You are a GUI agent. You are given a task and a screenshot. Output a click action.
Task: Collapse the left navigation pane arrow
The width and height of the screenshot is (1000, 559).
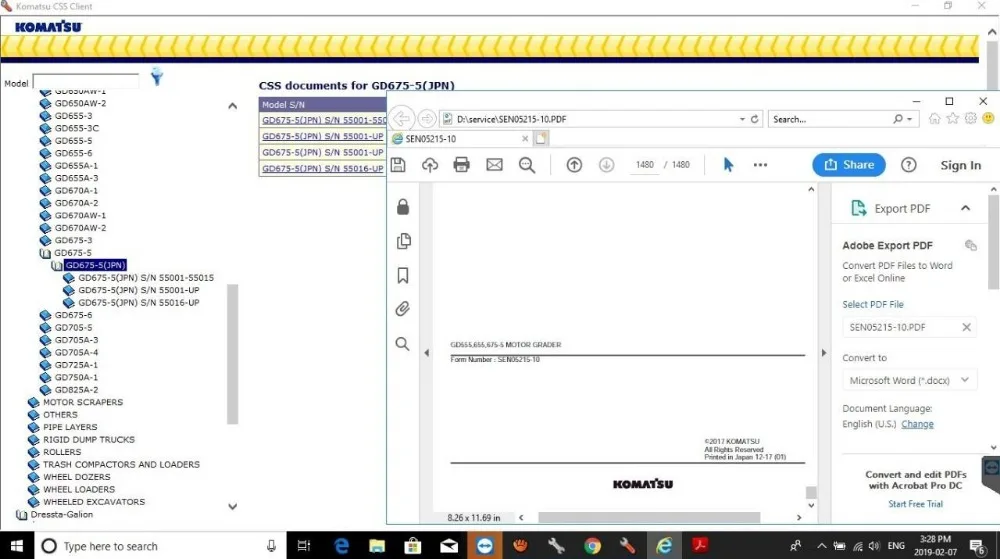coord(426,352)
